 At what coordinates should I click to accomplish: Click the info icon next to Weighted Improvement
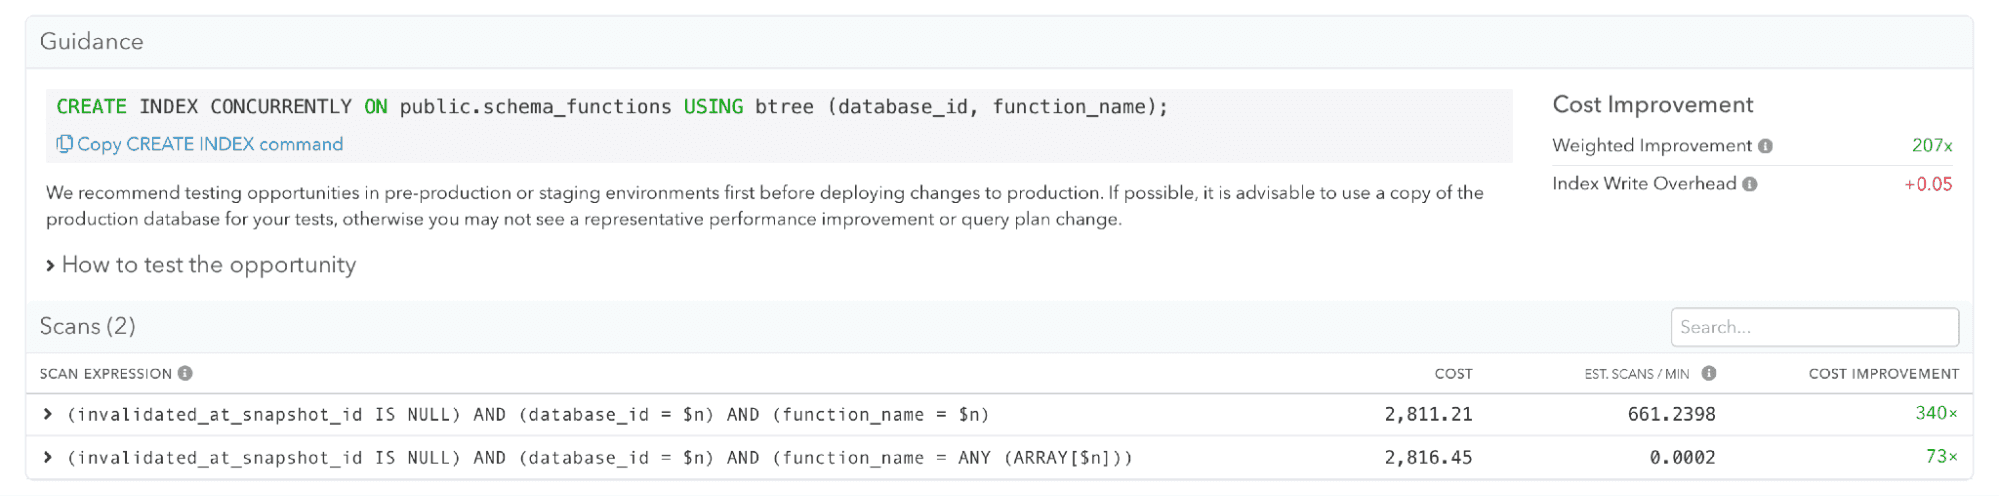tap(1765, 146)
